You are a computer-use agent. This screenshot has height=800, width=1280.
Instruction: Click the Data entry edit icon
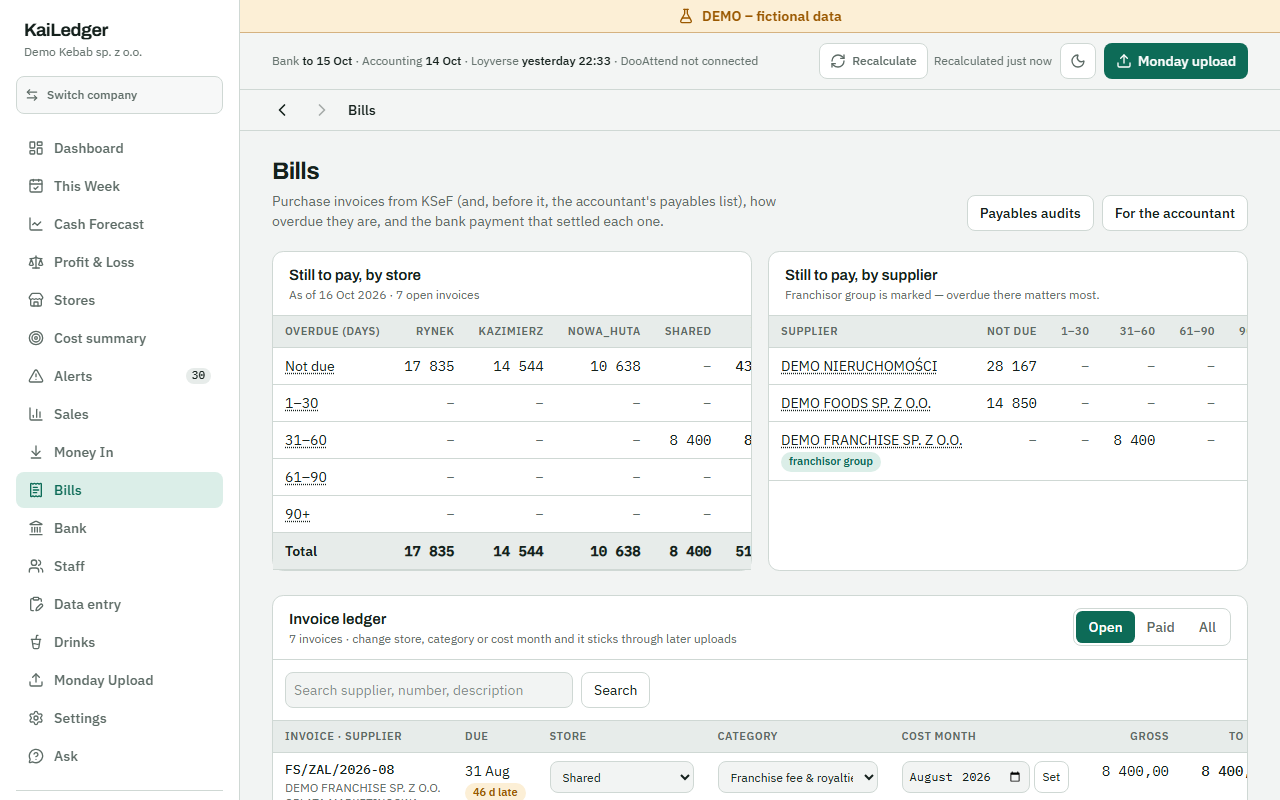pyautogui.click(x=36, y=604)
